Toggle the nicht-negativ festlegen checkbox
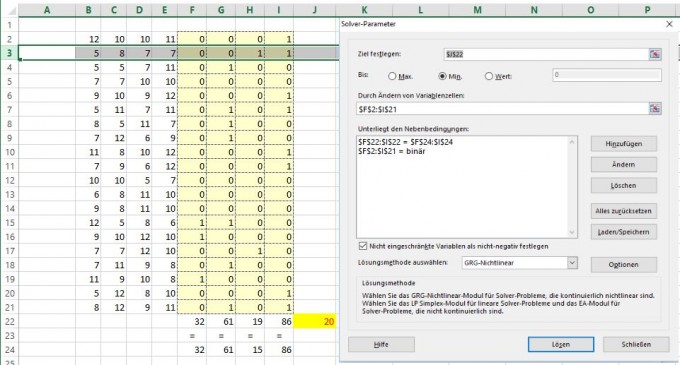 tap(363, 246)
